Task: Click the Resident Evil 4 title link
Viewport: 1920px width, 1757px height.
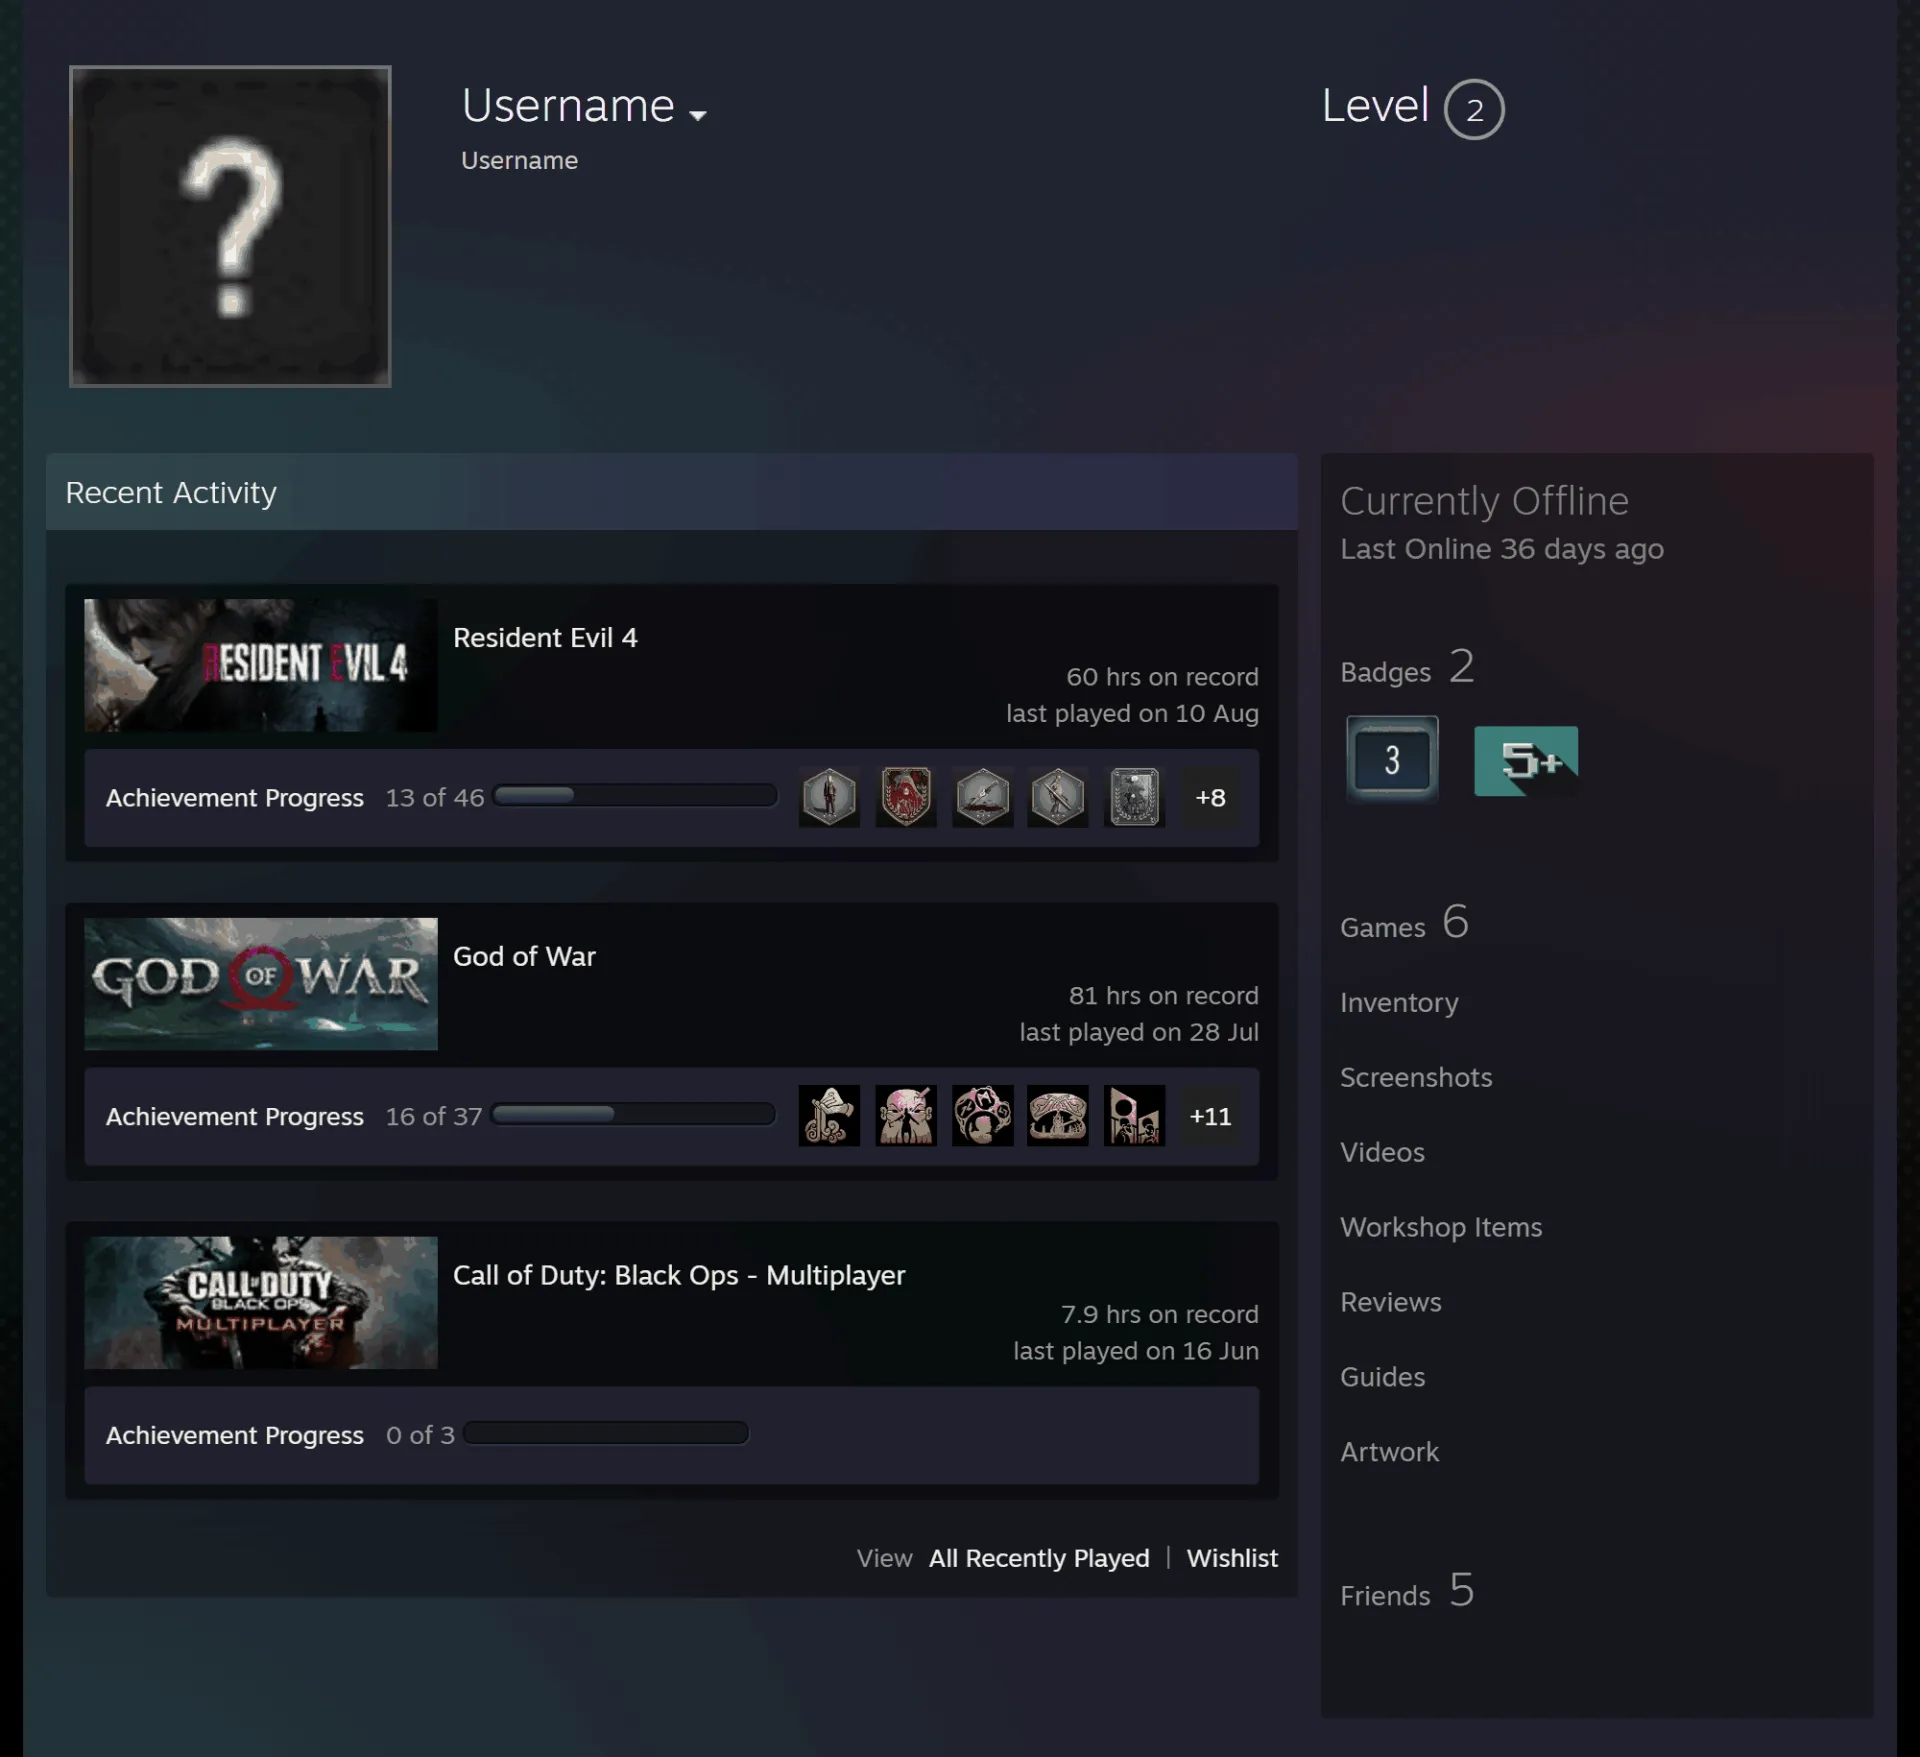Action: tap(545, 638)
